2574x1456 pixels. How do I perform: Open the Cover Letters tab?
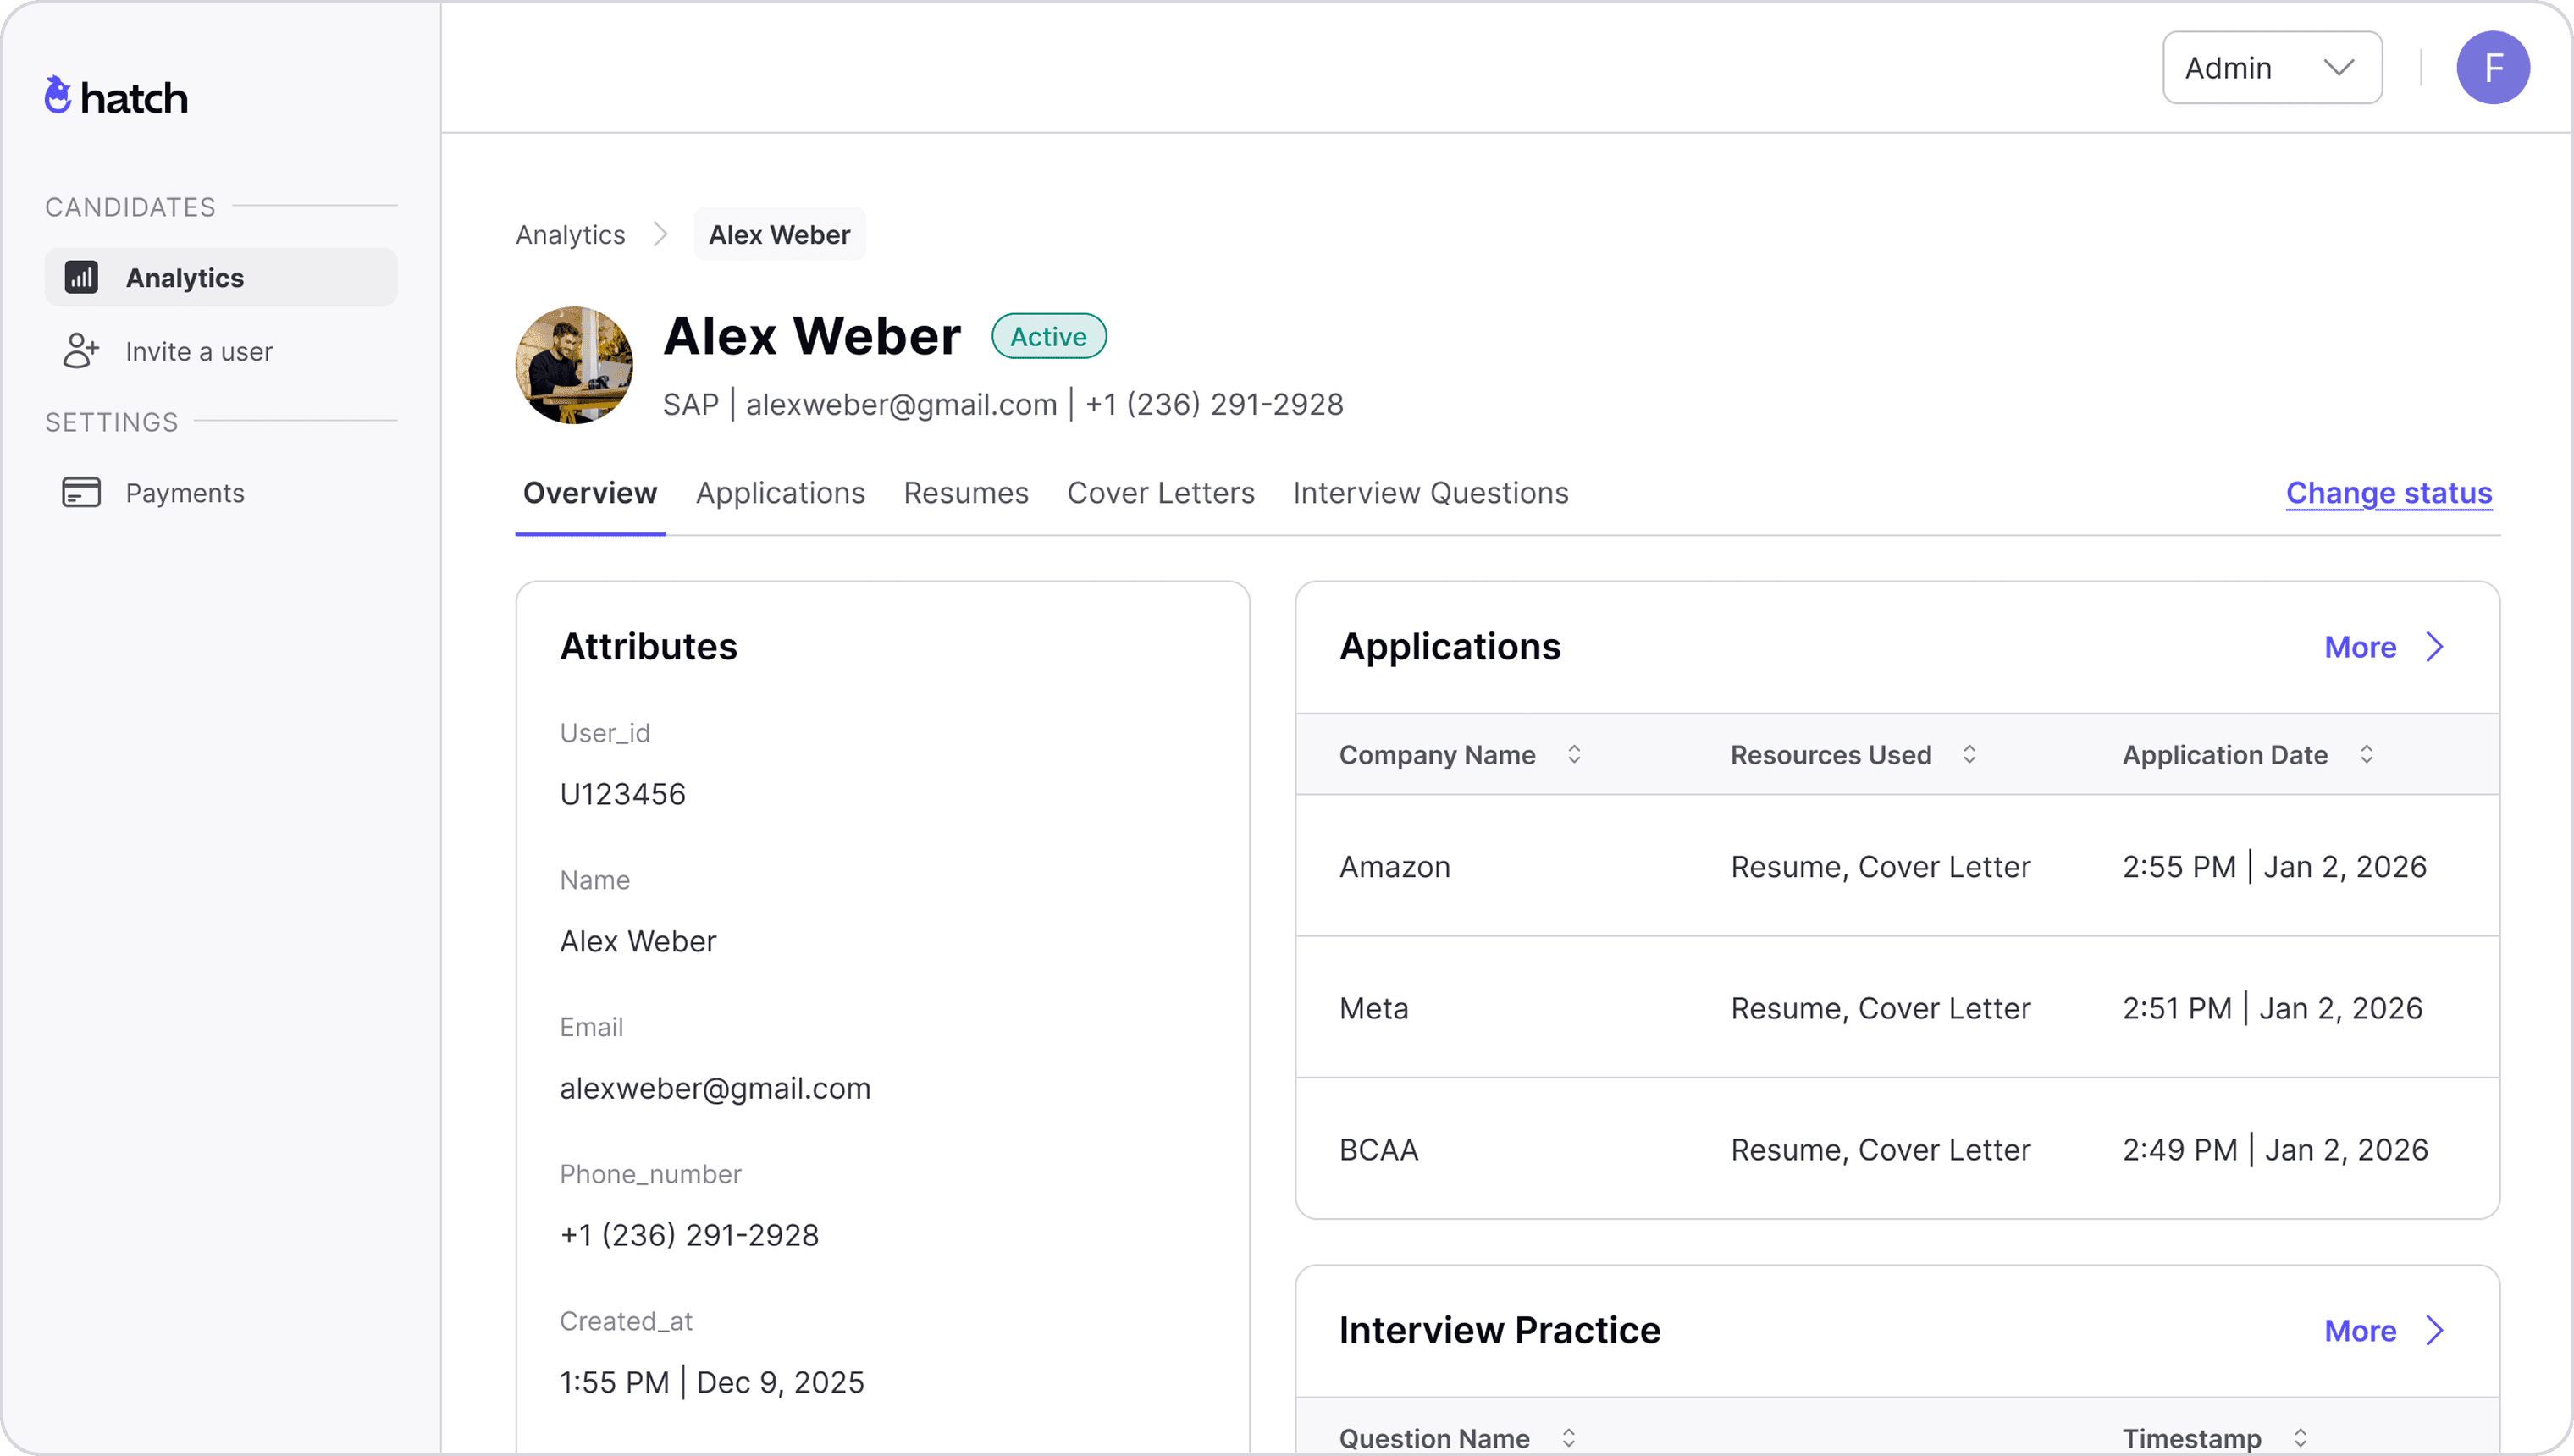(x=1160, y=493)
